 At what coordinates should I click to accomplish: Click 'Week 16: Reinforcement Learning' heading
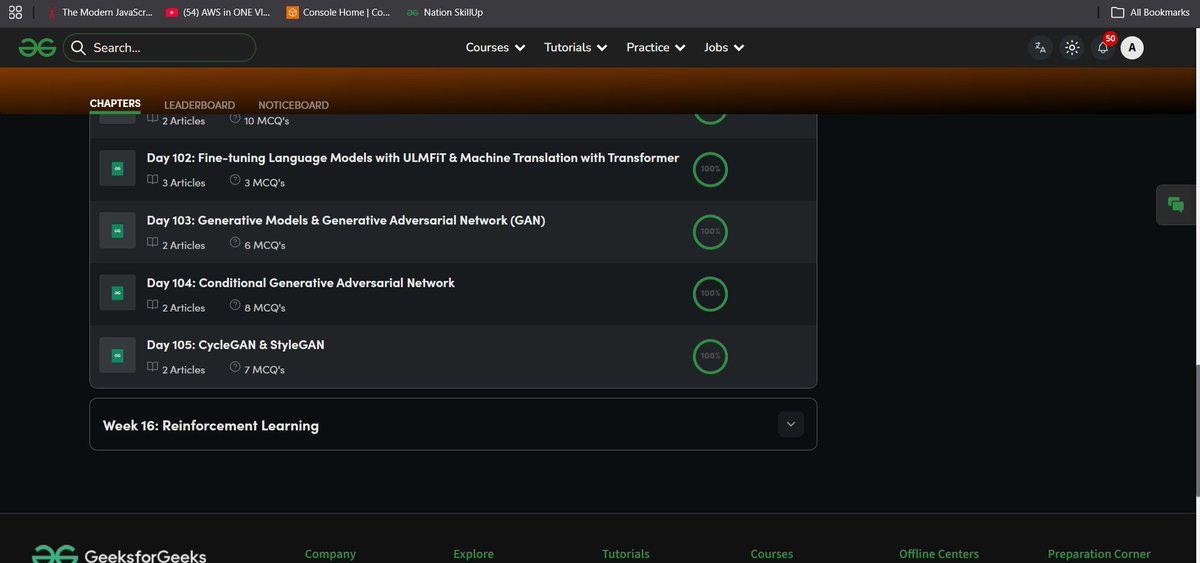pyautogui.click(x=211, y=425)
